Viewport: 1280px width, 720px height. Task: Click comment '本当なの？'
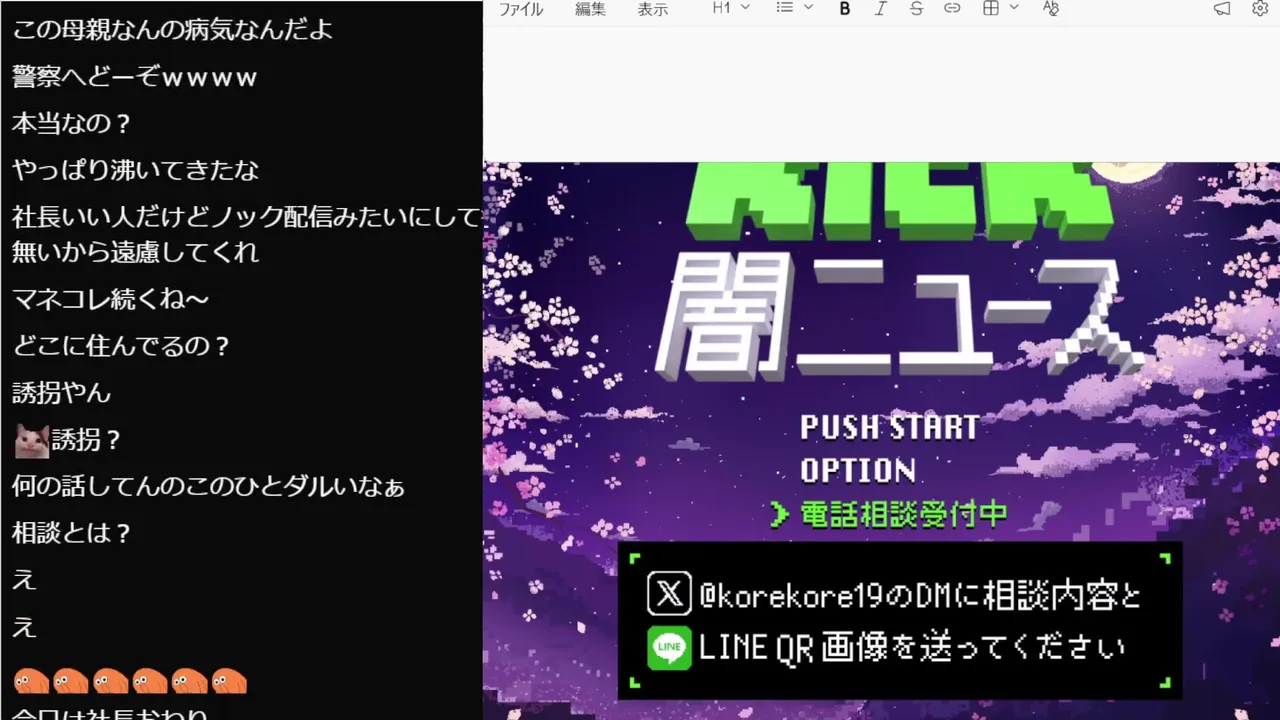72,124
